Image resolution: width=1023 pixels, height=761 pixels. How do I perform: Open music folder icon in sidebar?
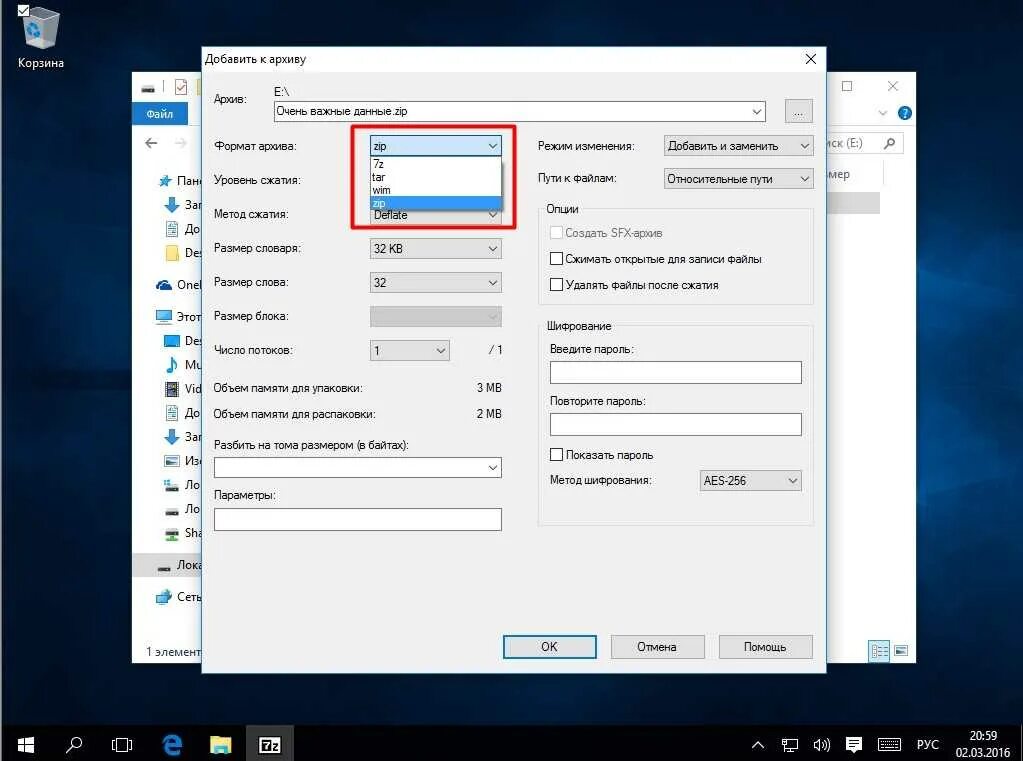[172, 364]
